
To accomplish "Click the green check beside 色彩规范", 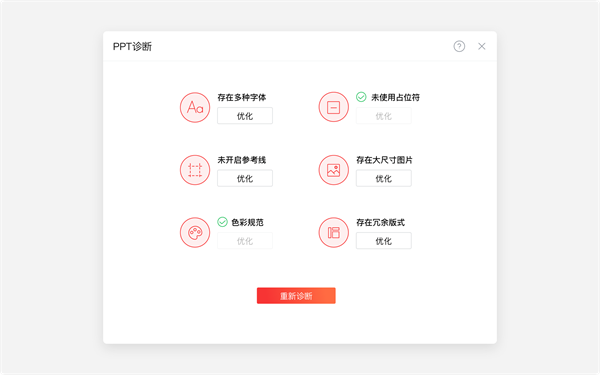I will 222,222.
